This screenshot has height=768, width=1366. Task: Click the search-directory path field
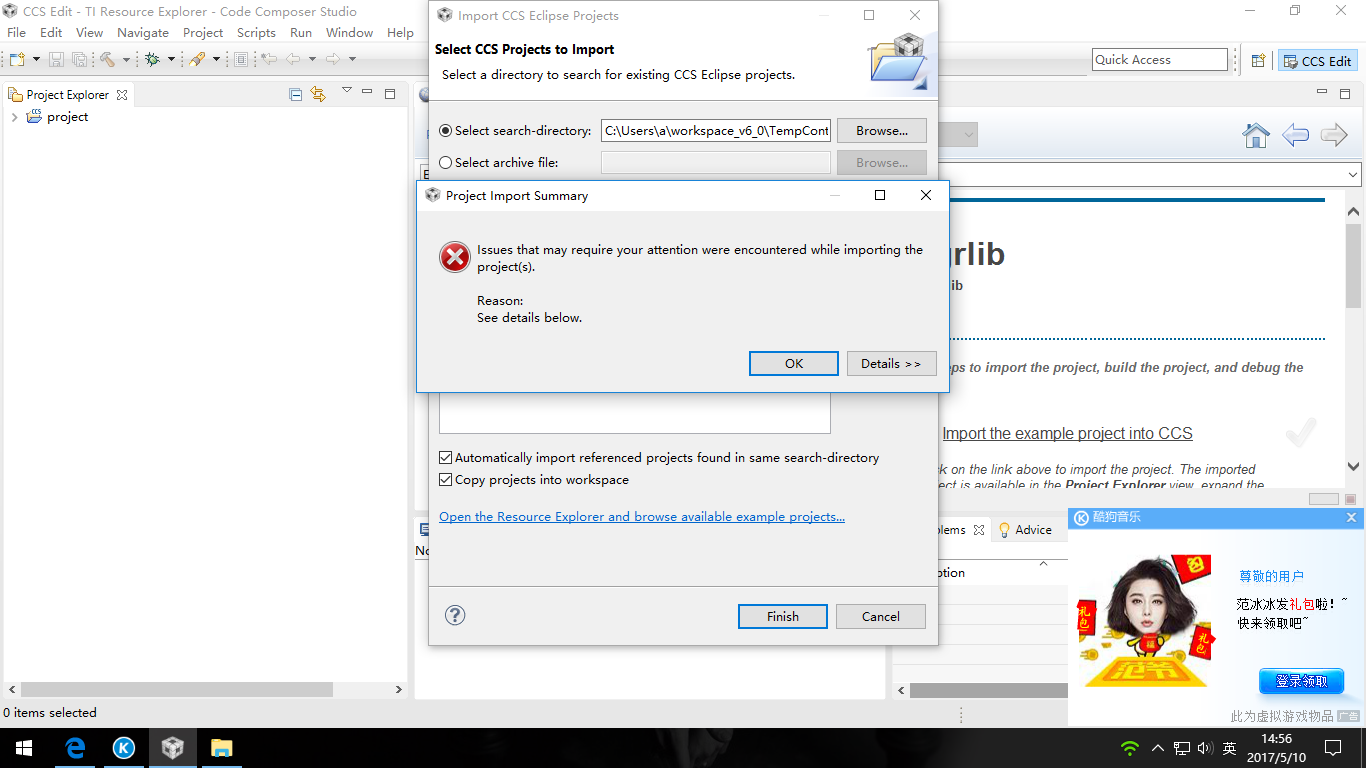click(716, 131)
